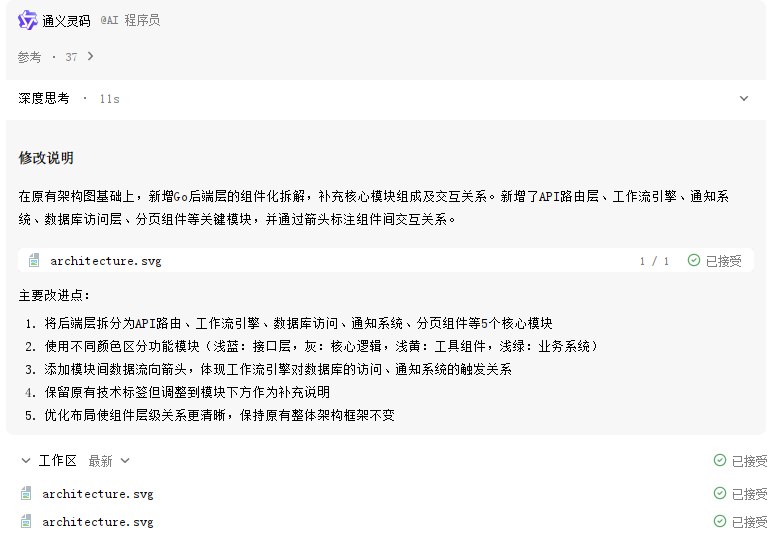Image resolution: width=779 pixels, height=545 pixels.
Task: Click the 参考 label text
Action: click(x=29, y=57)
